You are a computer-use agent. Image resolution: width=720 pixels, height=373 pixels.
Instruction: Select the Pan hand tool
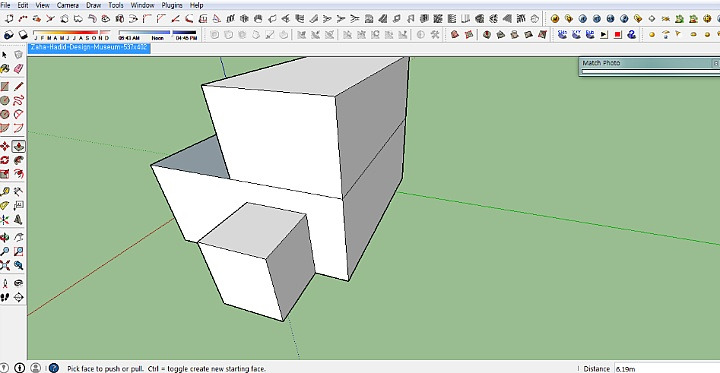click(18, 237)
